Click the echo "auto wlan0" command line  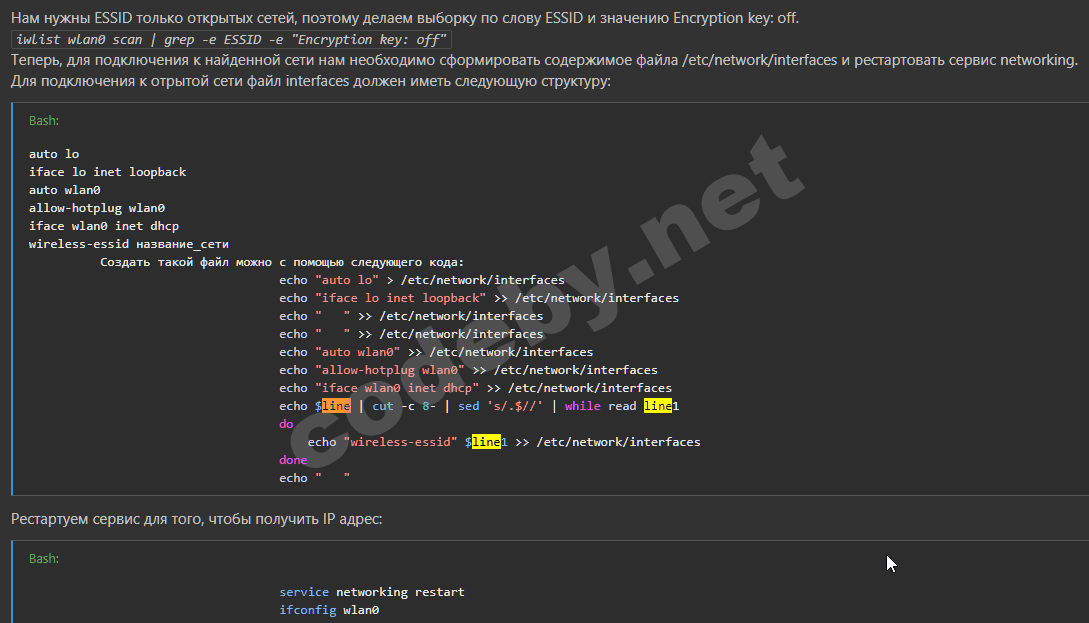point(436,352)
